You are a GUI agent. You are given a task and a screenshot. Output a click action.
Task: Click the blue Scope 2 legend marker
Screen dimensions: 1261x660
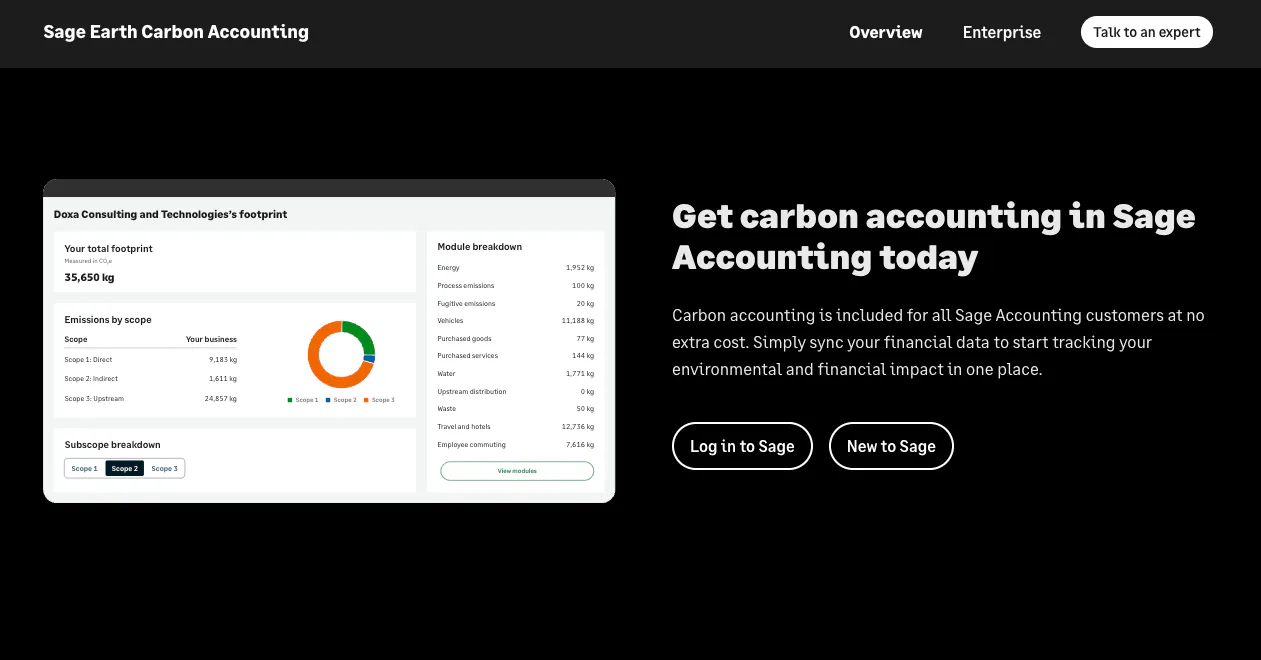tap(328, 400)
